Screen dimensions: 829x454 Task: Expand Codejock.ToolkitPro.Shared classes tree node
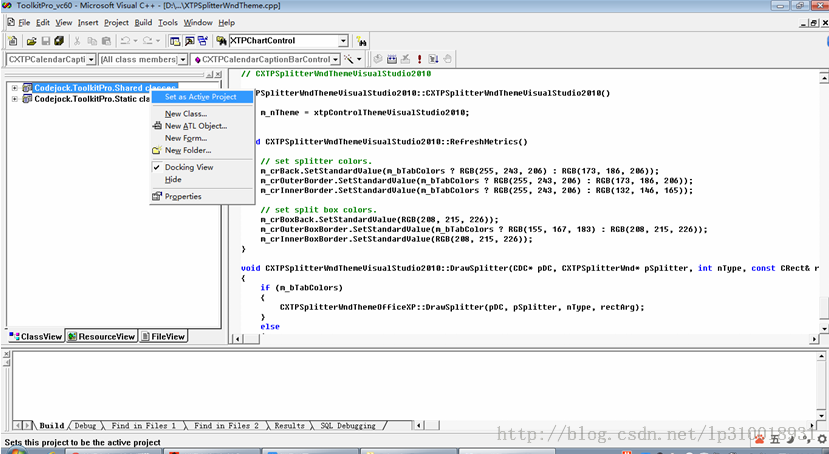(x=15, y=88)
